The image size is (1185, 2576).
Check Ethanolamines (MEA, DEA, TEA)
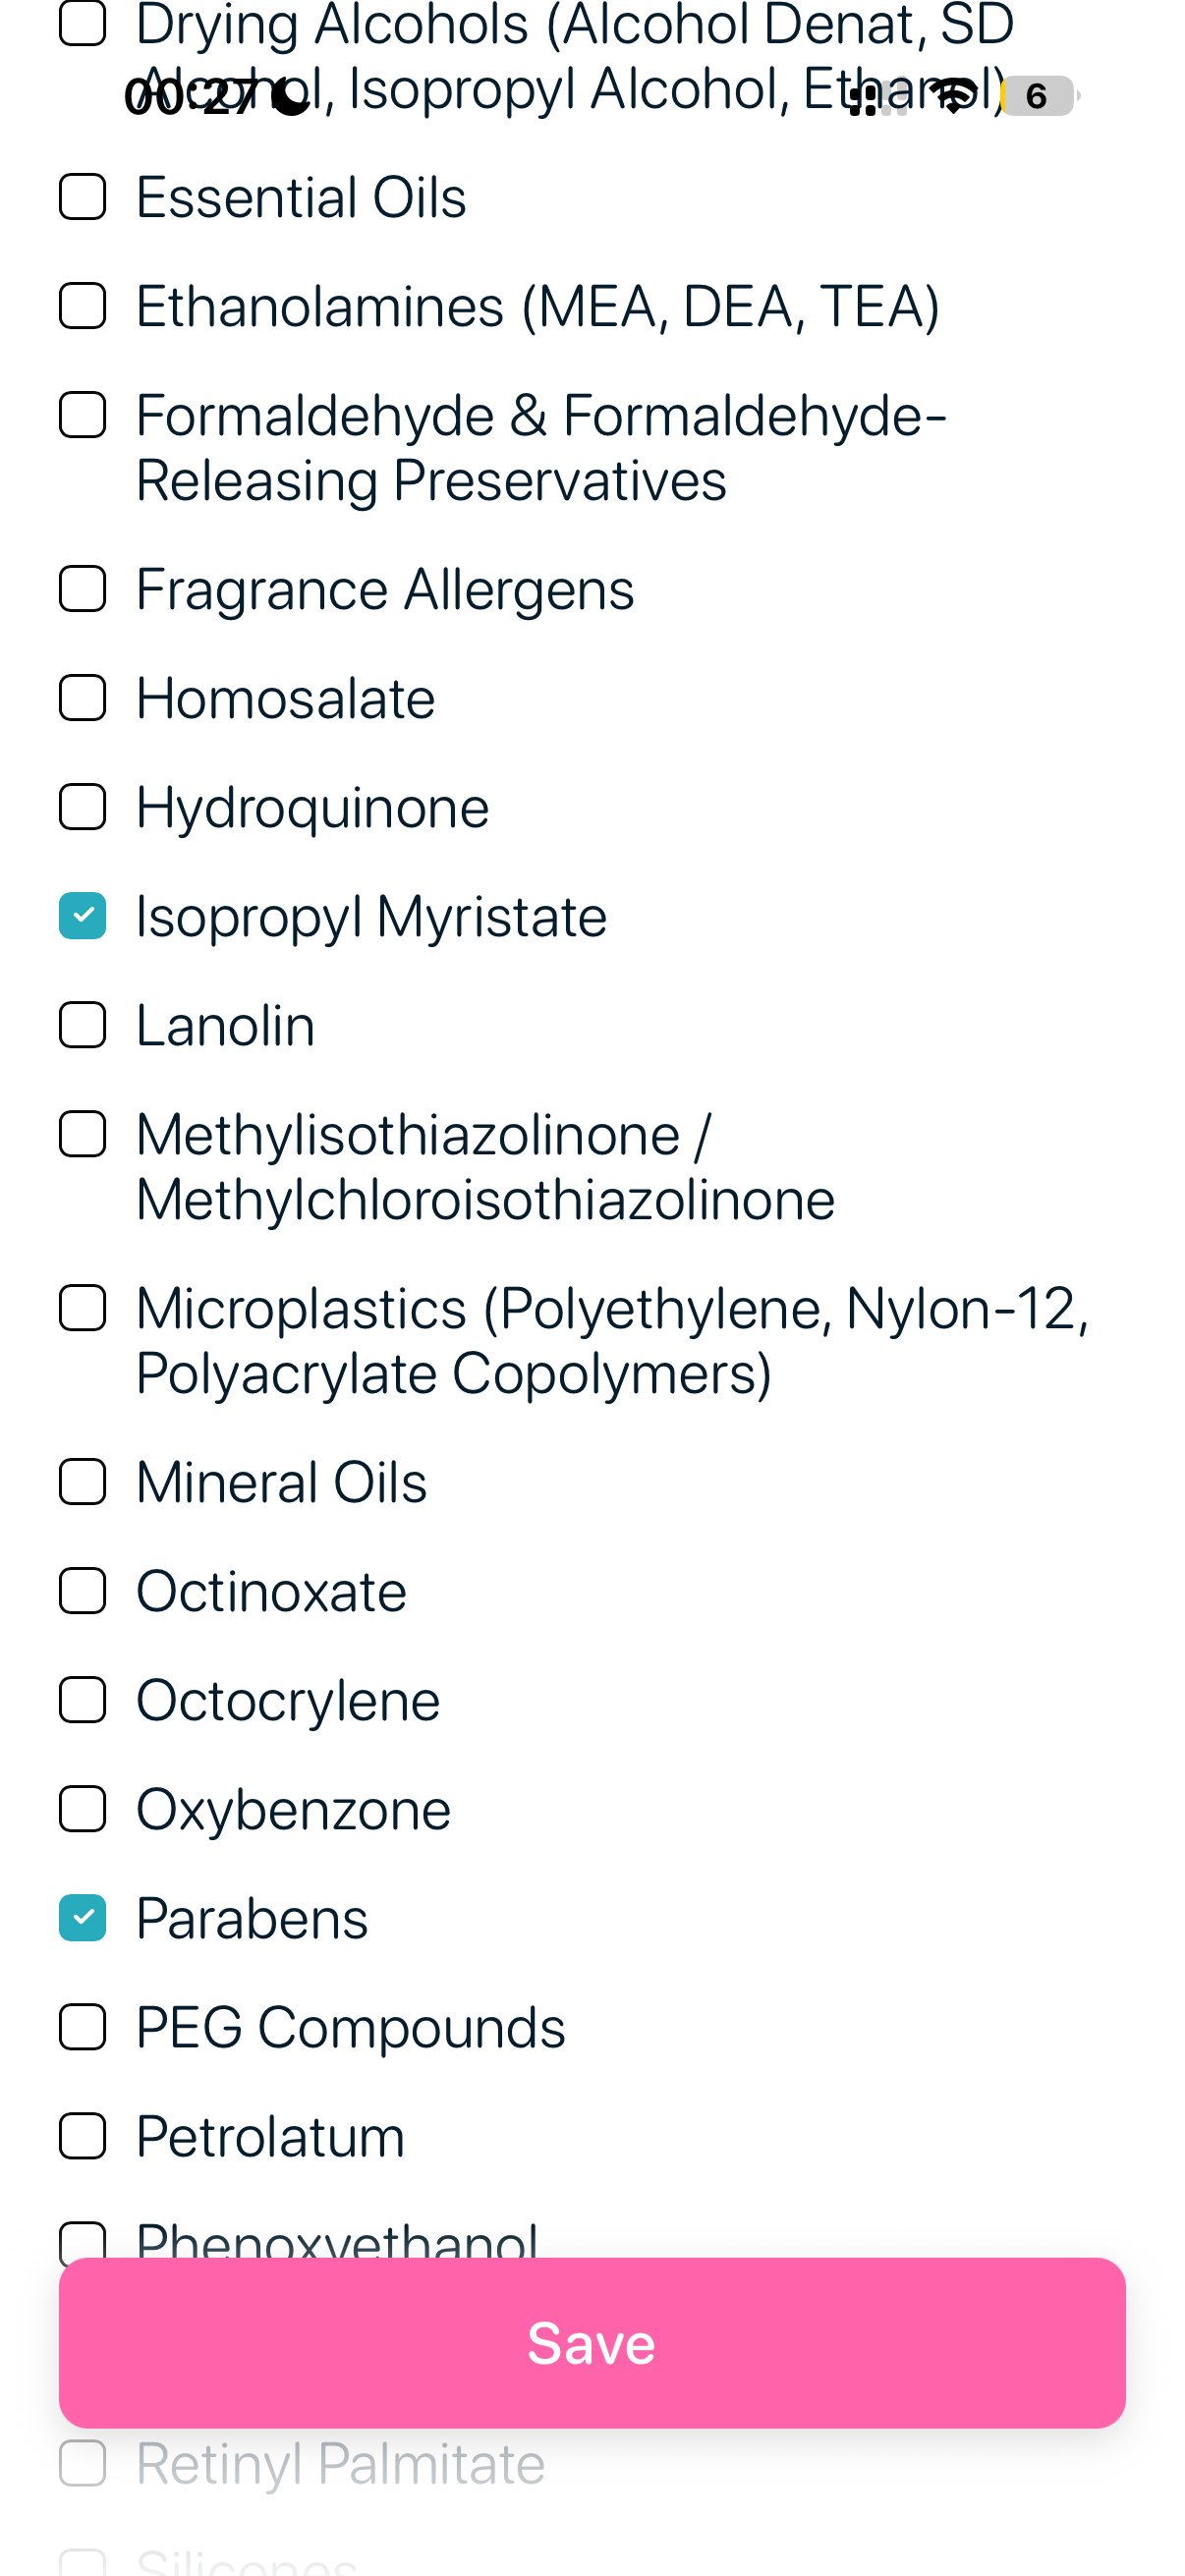(x=84, y=307)
